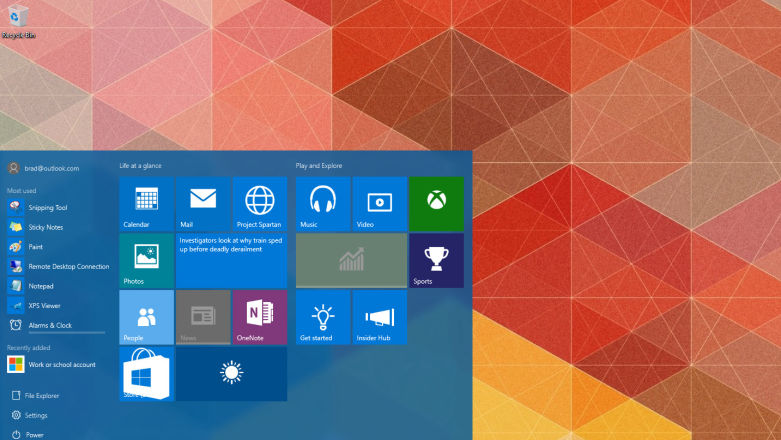Open the Recycle Bin desktop icon
The width and height of the screenshot is (781, 440).
tap(18, 21)
